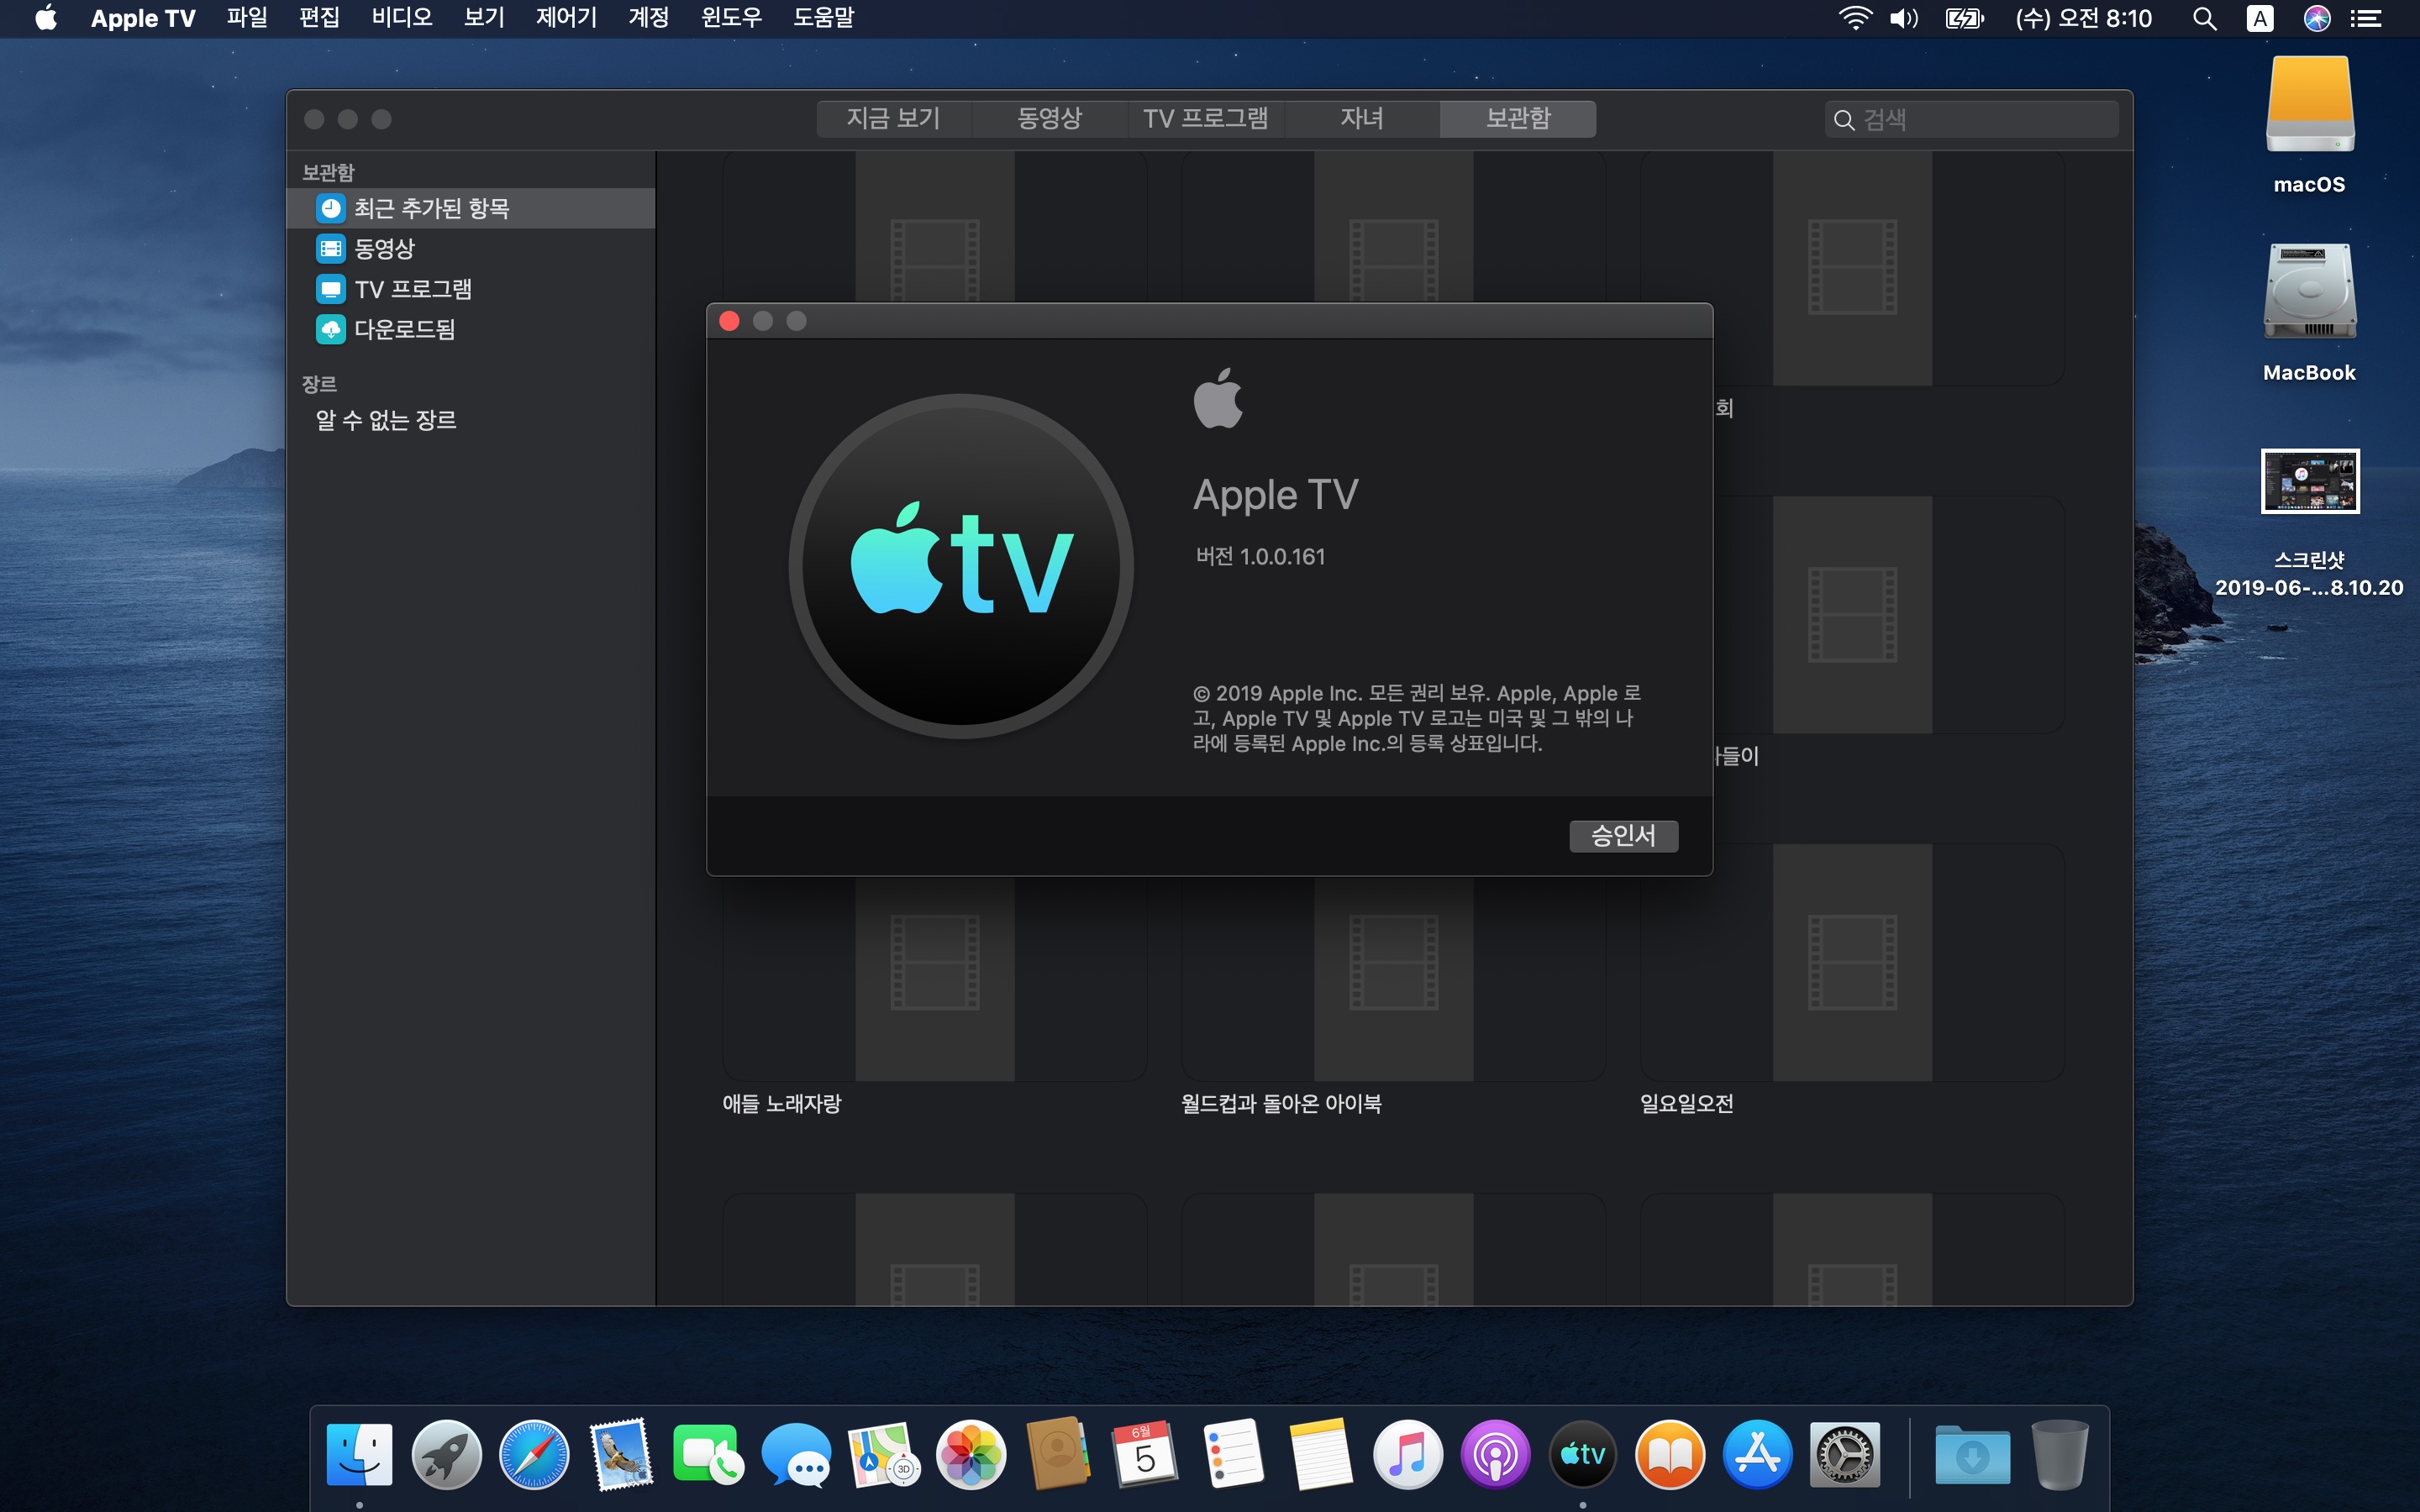Open the 보기 menu

point(483,18)
